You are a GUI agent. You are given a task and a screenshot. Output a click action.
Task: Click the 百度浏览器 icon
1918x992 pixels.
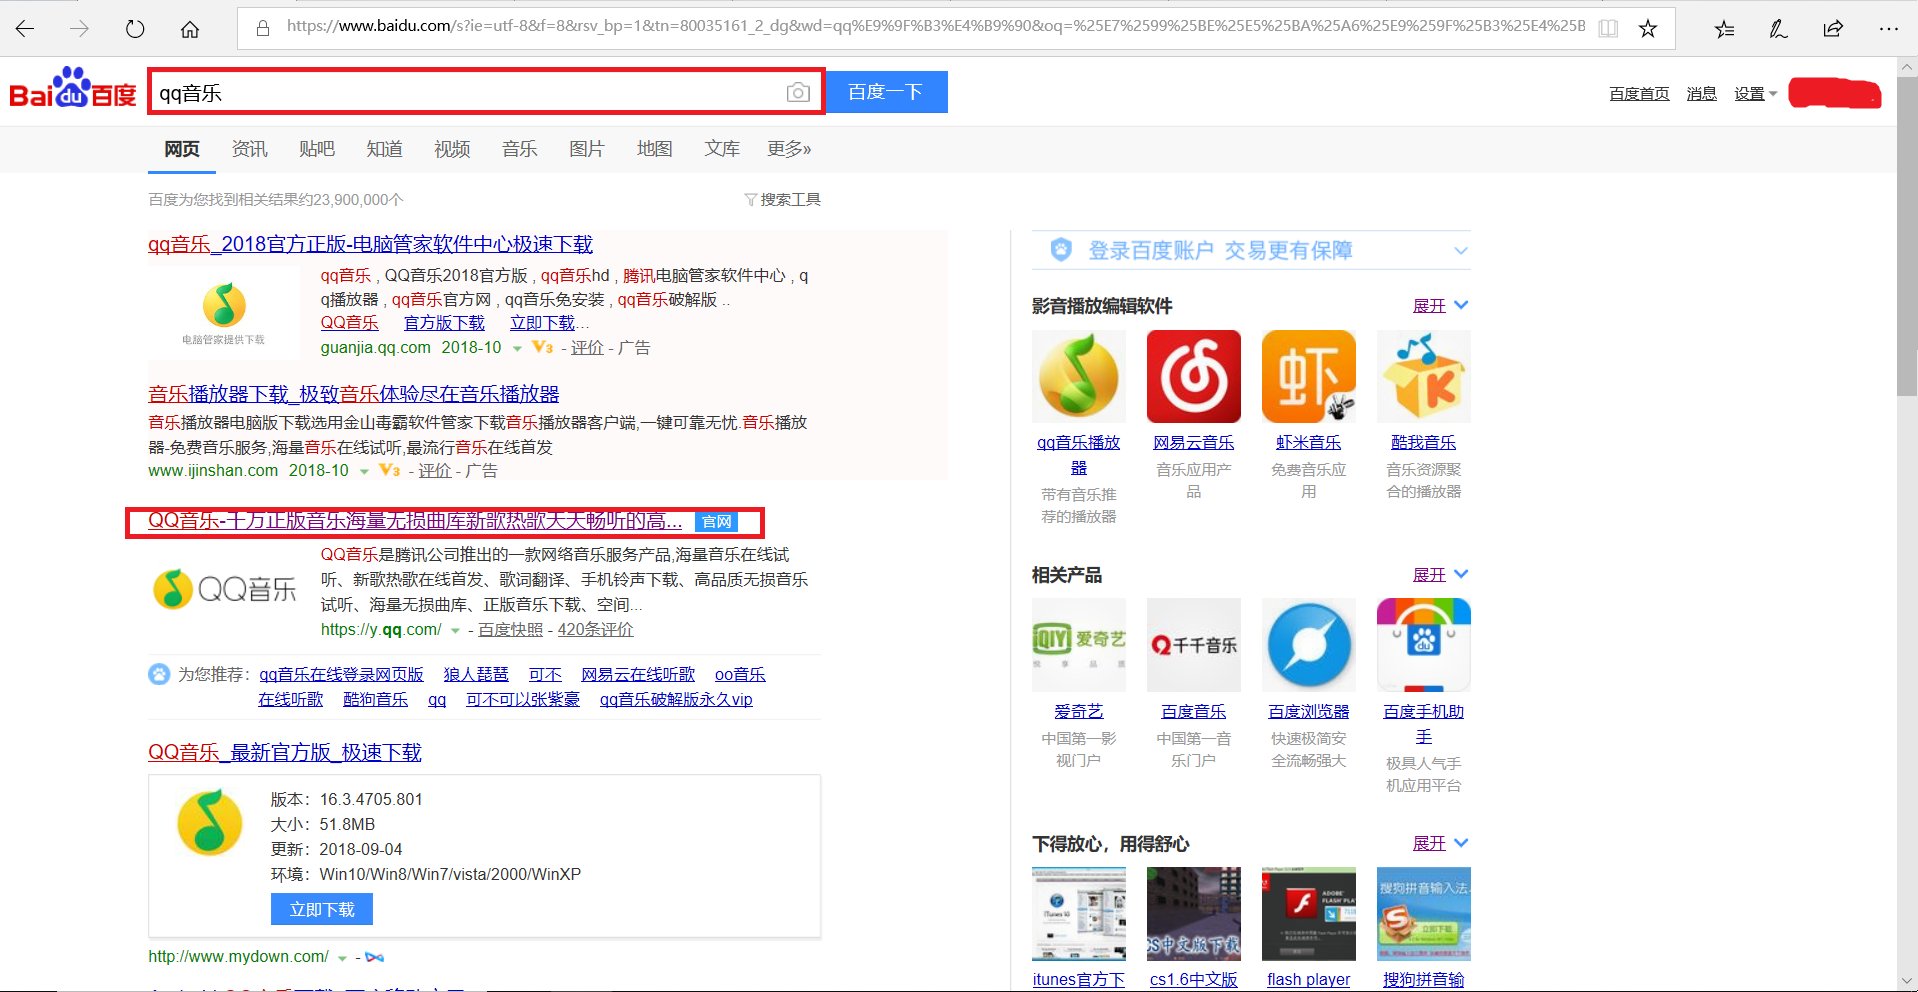coord(1308,645)
